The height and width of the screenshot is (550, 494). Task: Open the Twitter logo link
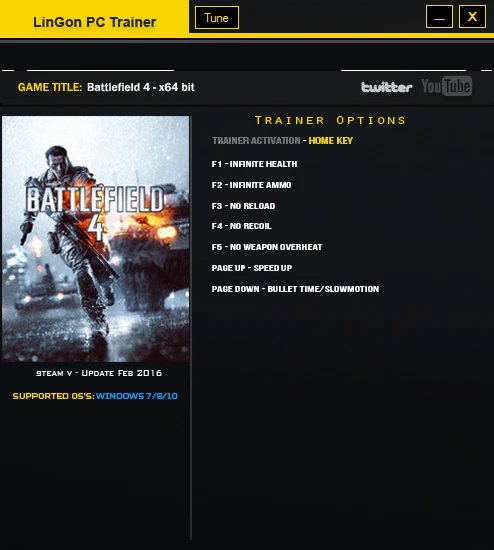coord(387,87)
